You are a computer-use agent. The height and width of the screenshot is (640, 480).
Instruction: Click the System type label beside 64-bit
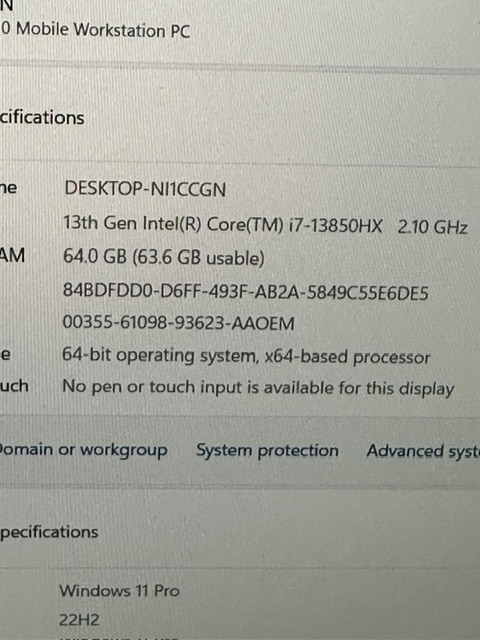[x=5, y=354]
